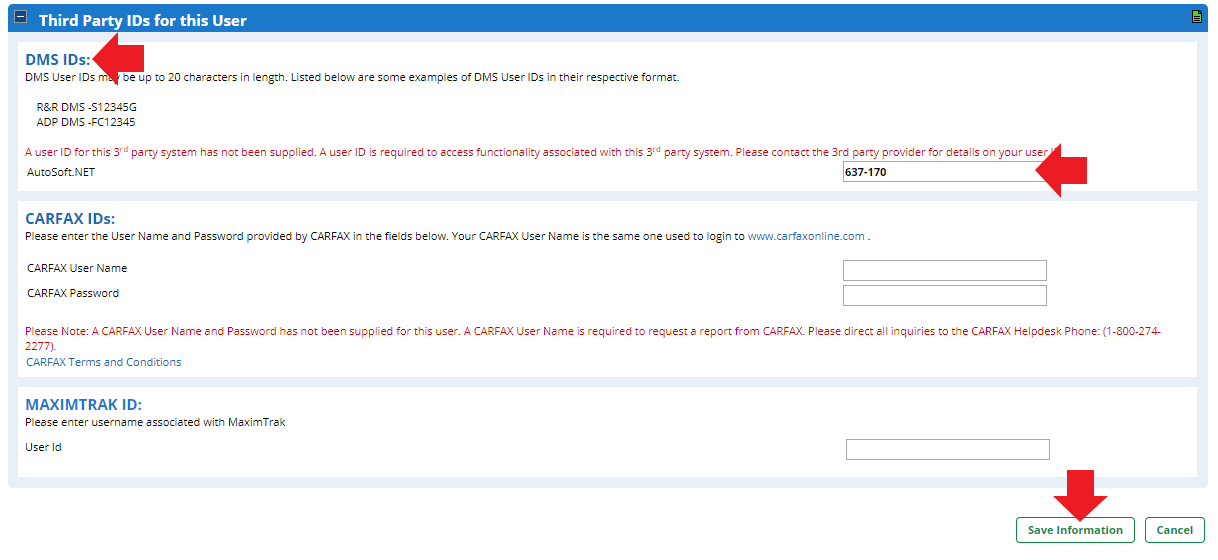Select the ADP DMS -FC12345 example text
The height and width of the screenshot is (560, 1218).
pos(86,122)
